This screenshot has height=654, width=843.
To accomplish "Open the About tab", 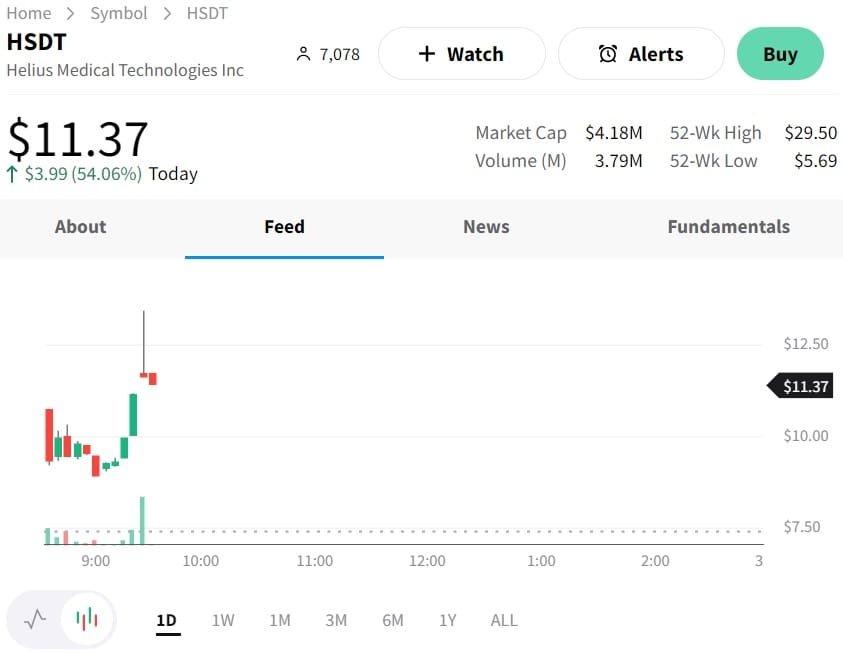I will coord(80,227).
